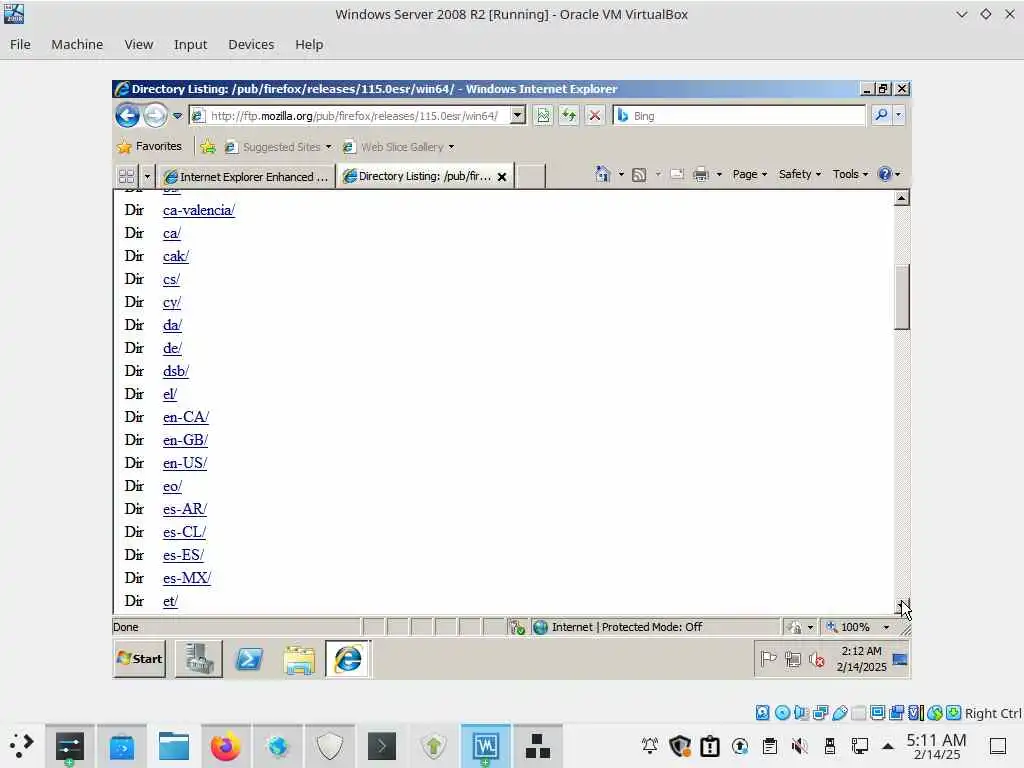Open the tab list dropdown arrow
1024x768 pixels.
pyautogui.click(x=147, y=176)
